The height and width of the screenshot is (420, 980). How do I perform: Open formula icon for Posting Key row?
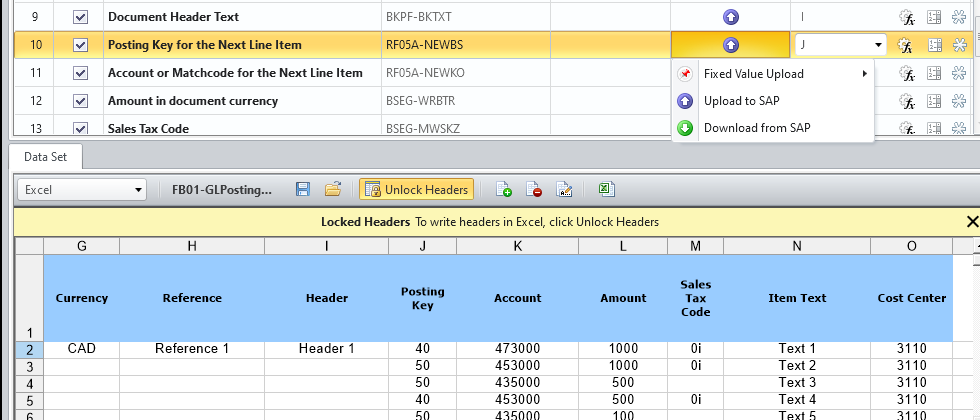click(x=905, y=45)
